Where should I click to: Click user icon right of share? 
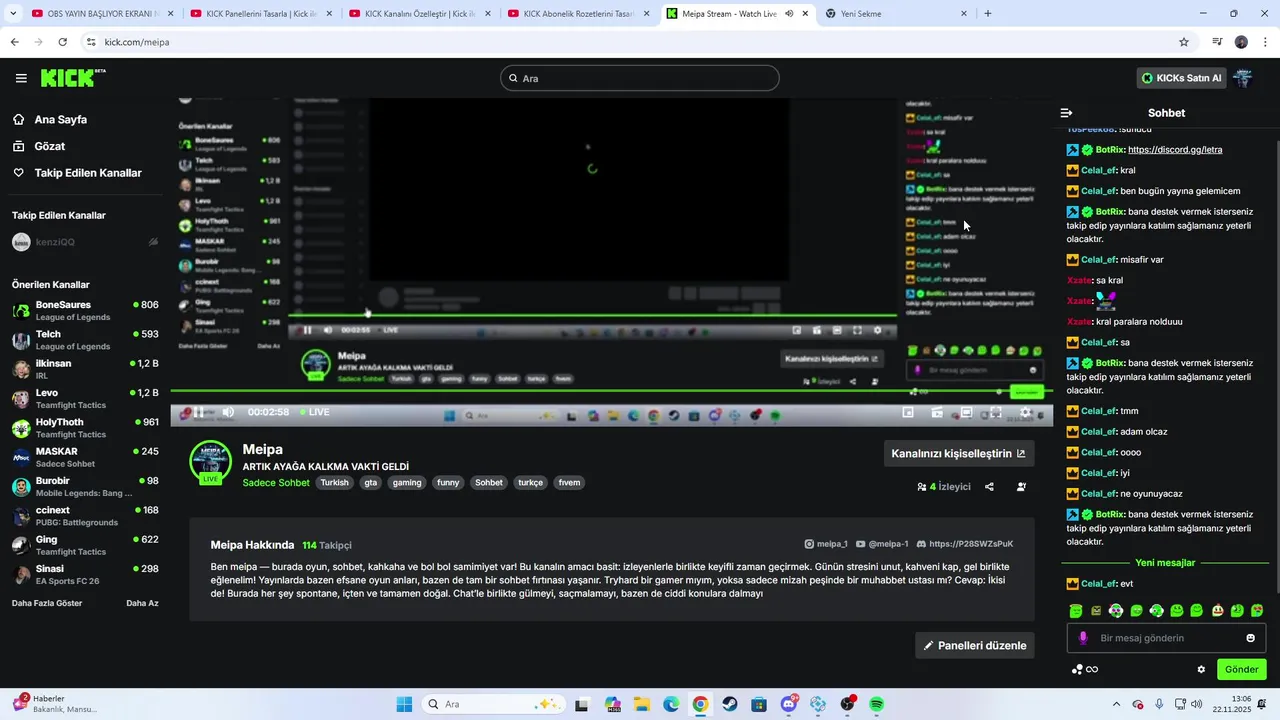[x=1021, y=487]
